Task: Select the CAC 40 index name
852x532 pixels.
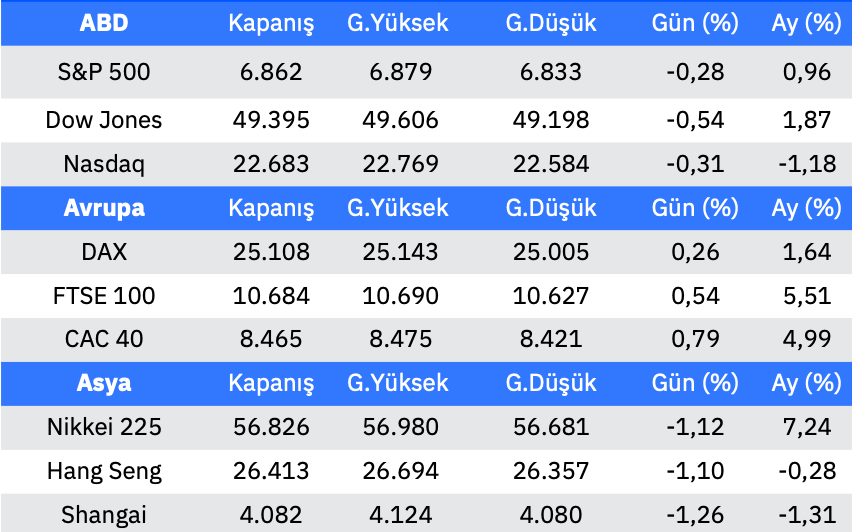Action: coord(104,339)
